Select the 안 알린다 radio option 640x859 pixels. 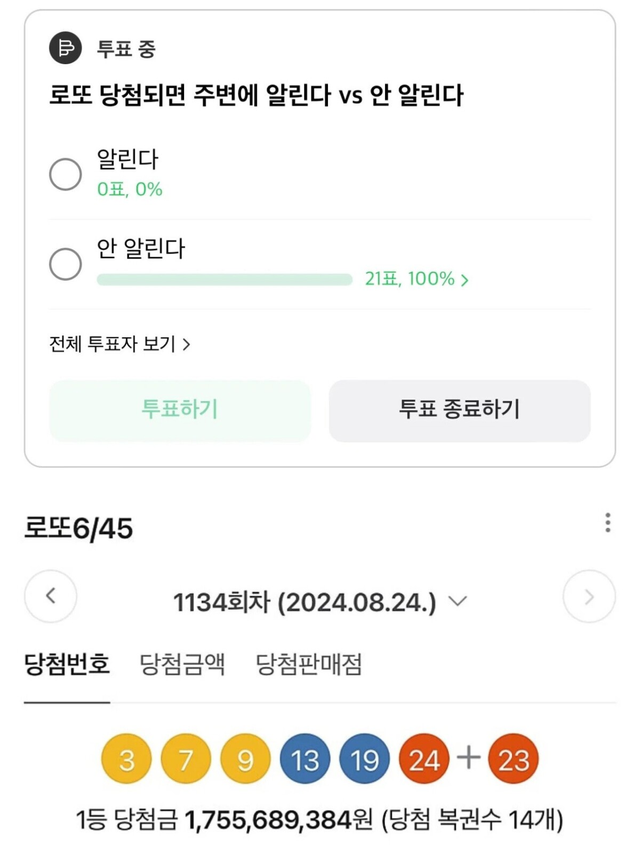point(66,264)
